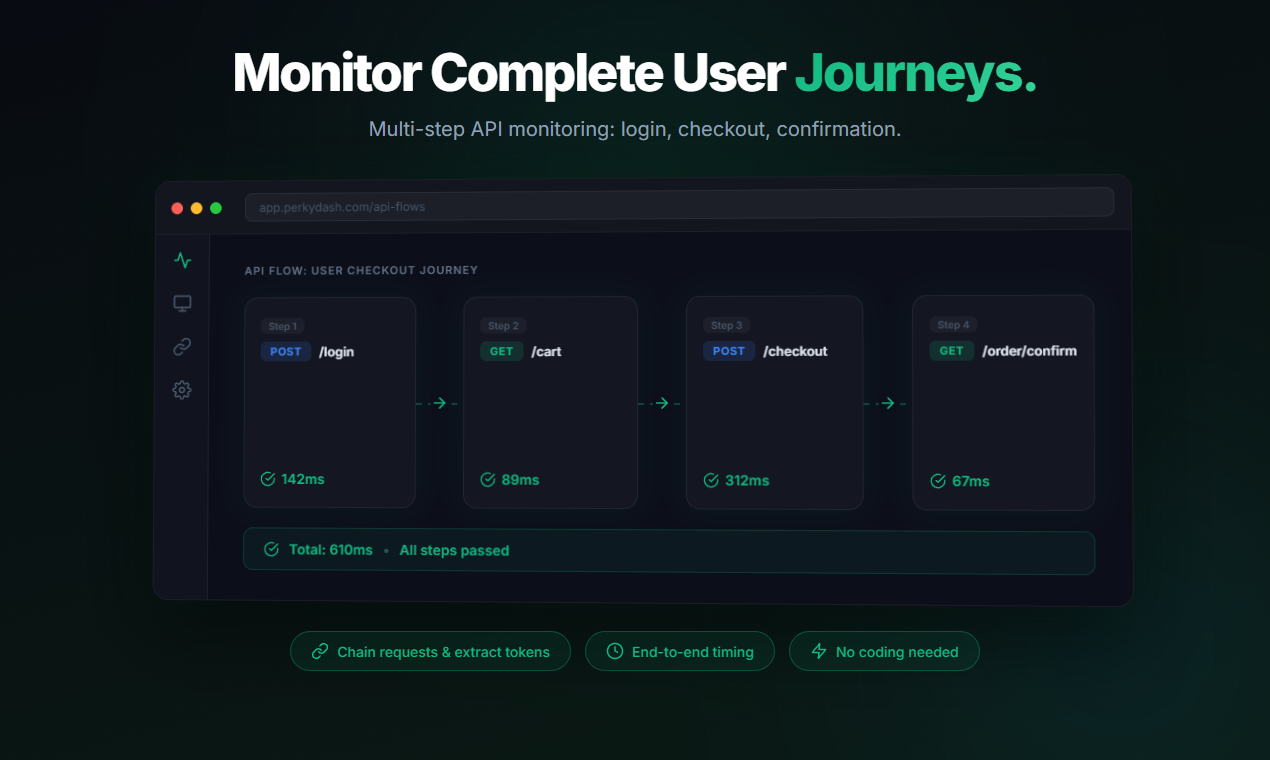Select the activity pulse icon in sidebar
This screenshot has height=760, width=1270.
point(182,260)
